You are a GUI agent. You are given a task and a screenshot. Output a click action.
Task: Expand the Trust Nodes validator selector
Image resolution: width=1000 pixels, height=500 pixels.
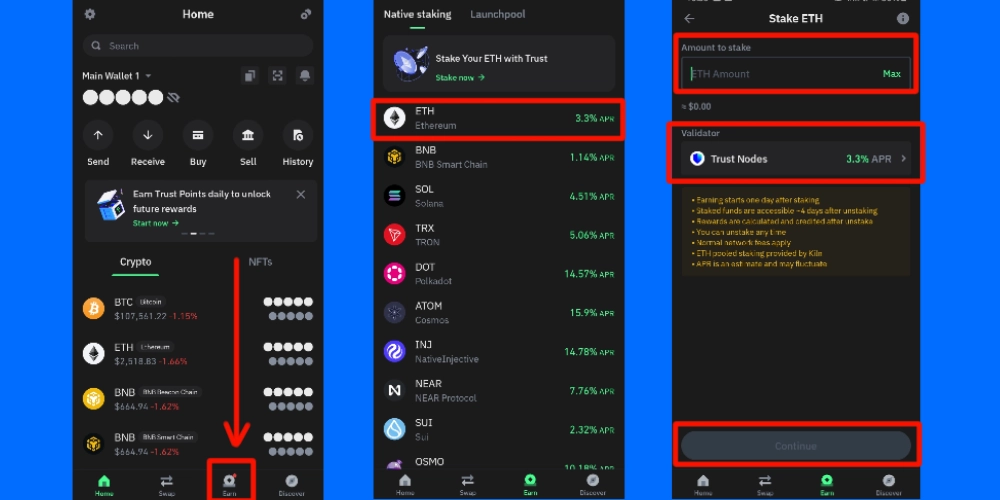(796, 158)
